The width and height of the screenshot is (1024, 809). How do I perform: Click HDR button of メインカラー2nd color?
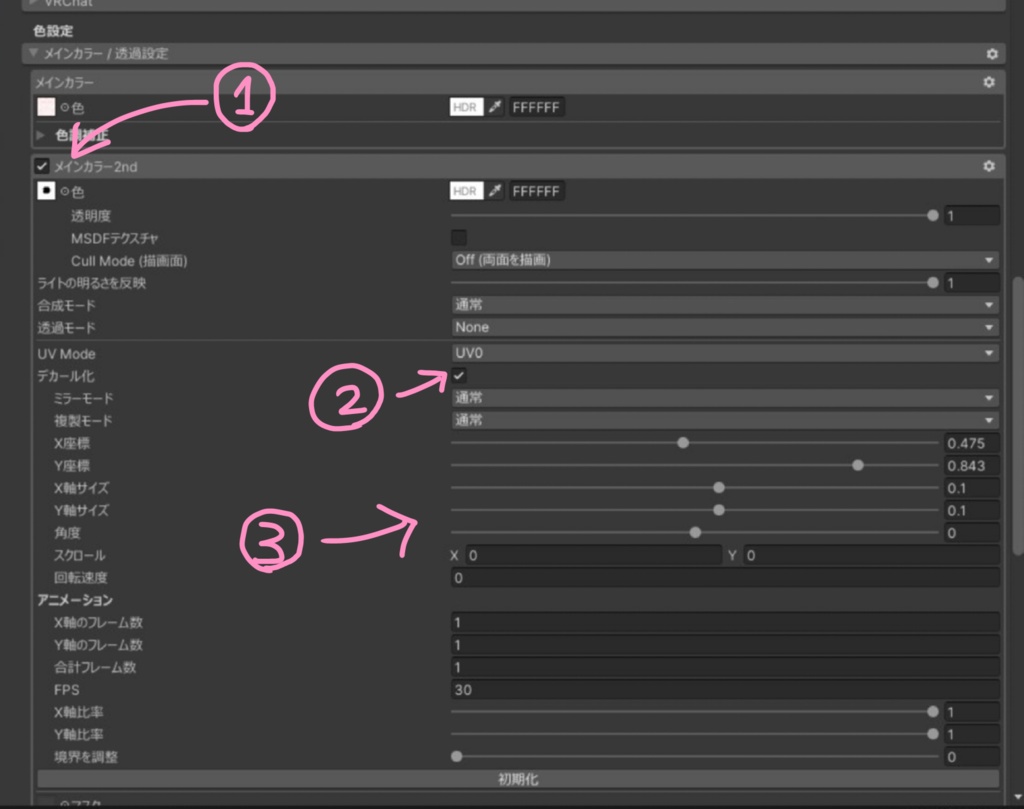point(466,191)
